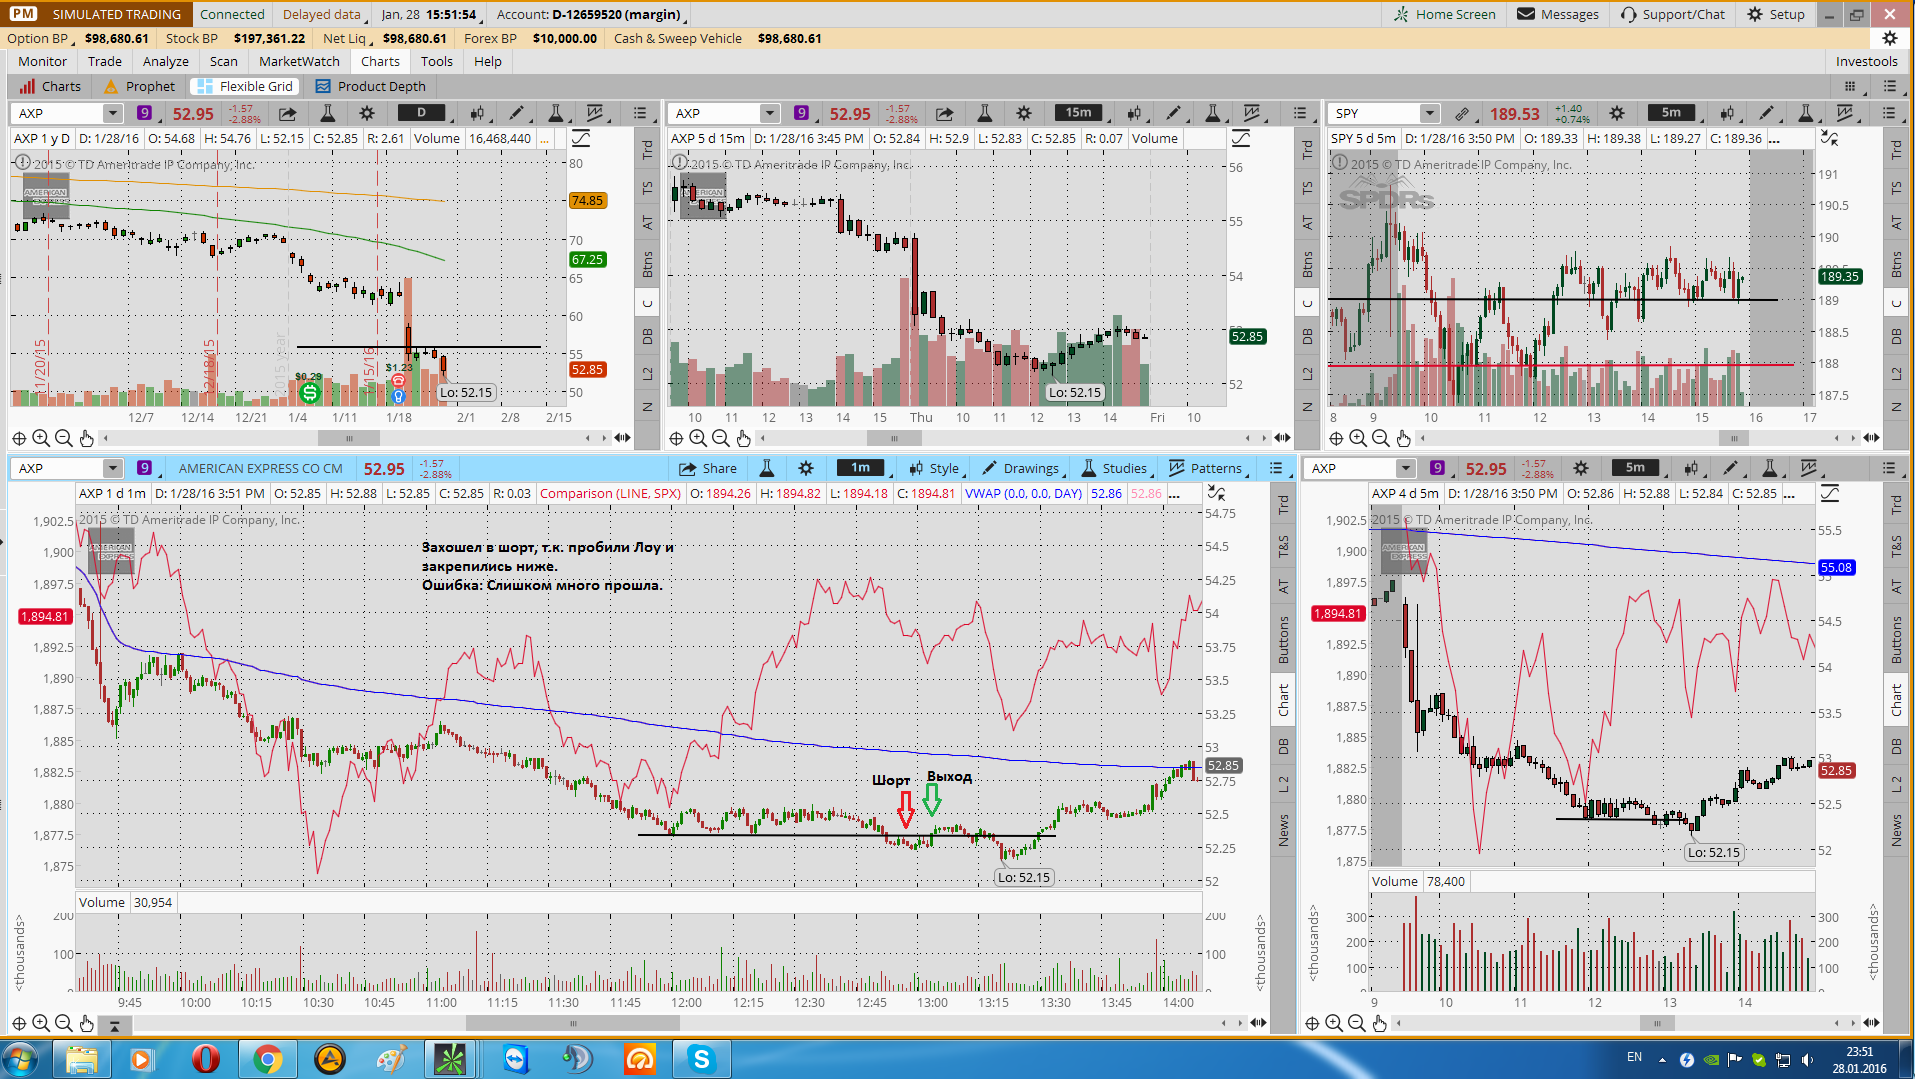Screen dimensions: 1915x1079
Task: Open the Flexible Grid sub-tab
Action: coord(245,86)
